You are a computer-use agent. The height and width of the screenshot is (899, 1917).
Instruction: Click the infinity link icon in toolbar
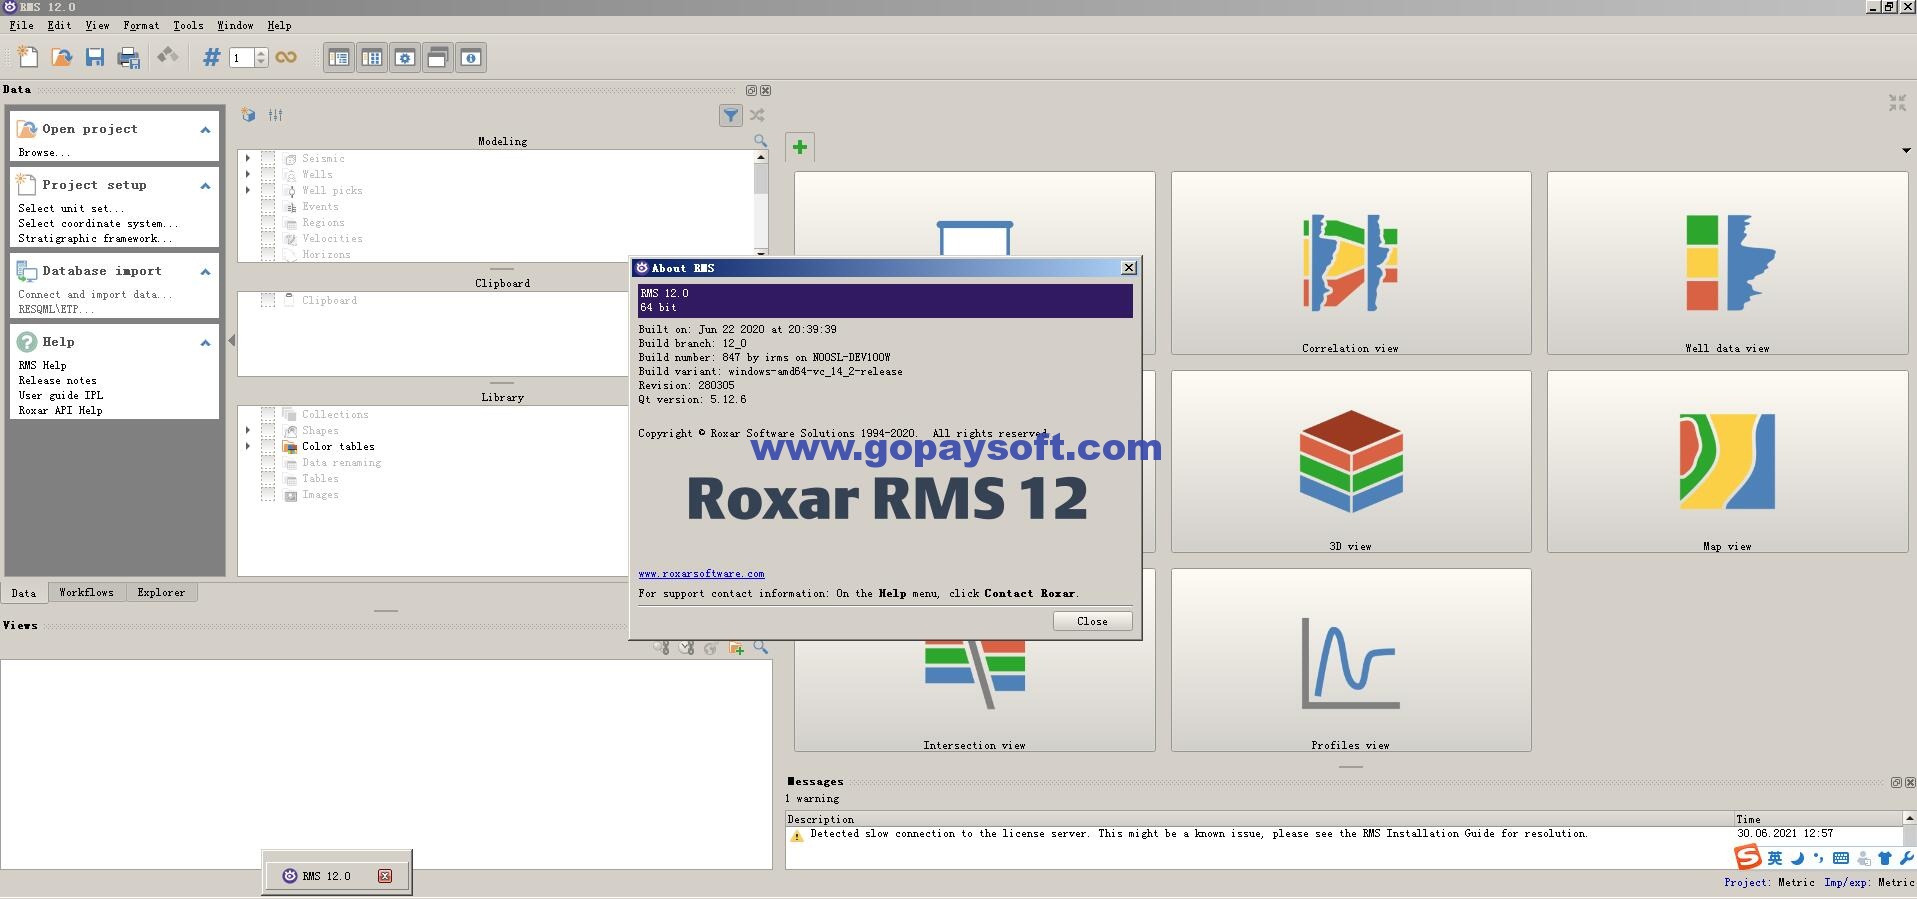(x=286, y=57)
